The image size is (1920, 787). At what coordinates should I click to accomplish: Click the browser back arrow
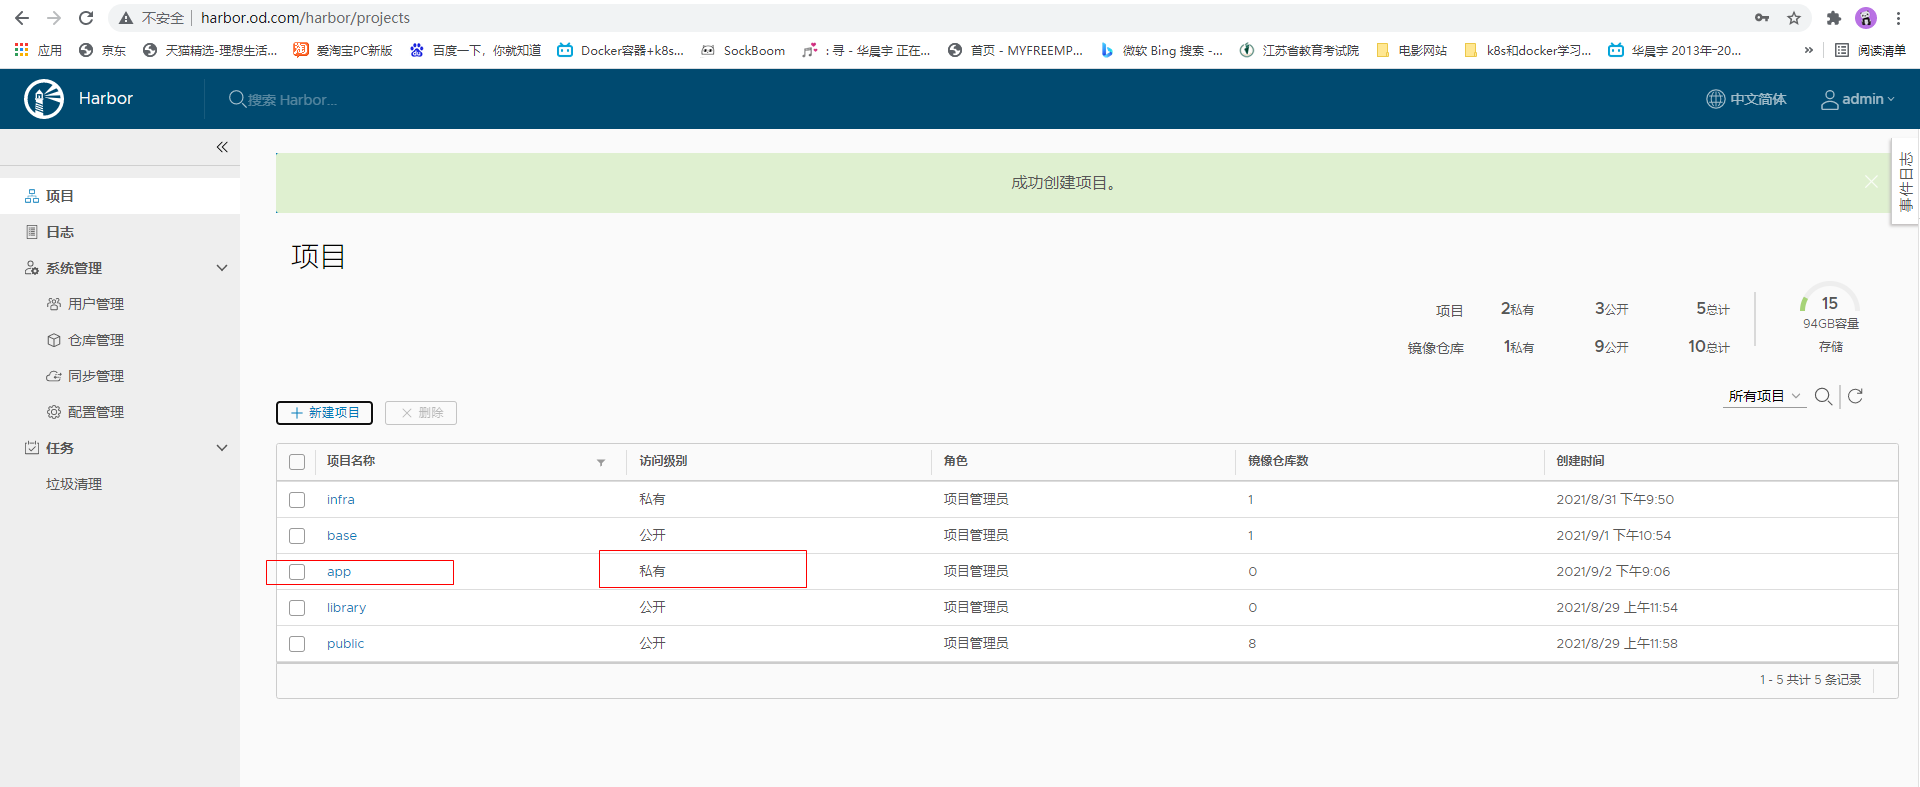pos(22,18)
